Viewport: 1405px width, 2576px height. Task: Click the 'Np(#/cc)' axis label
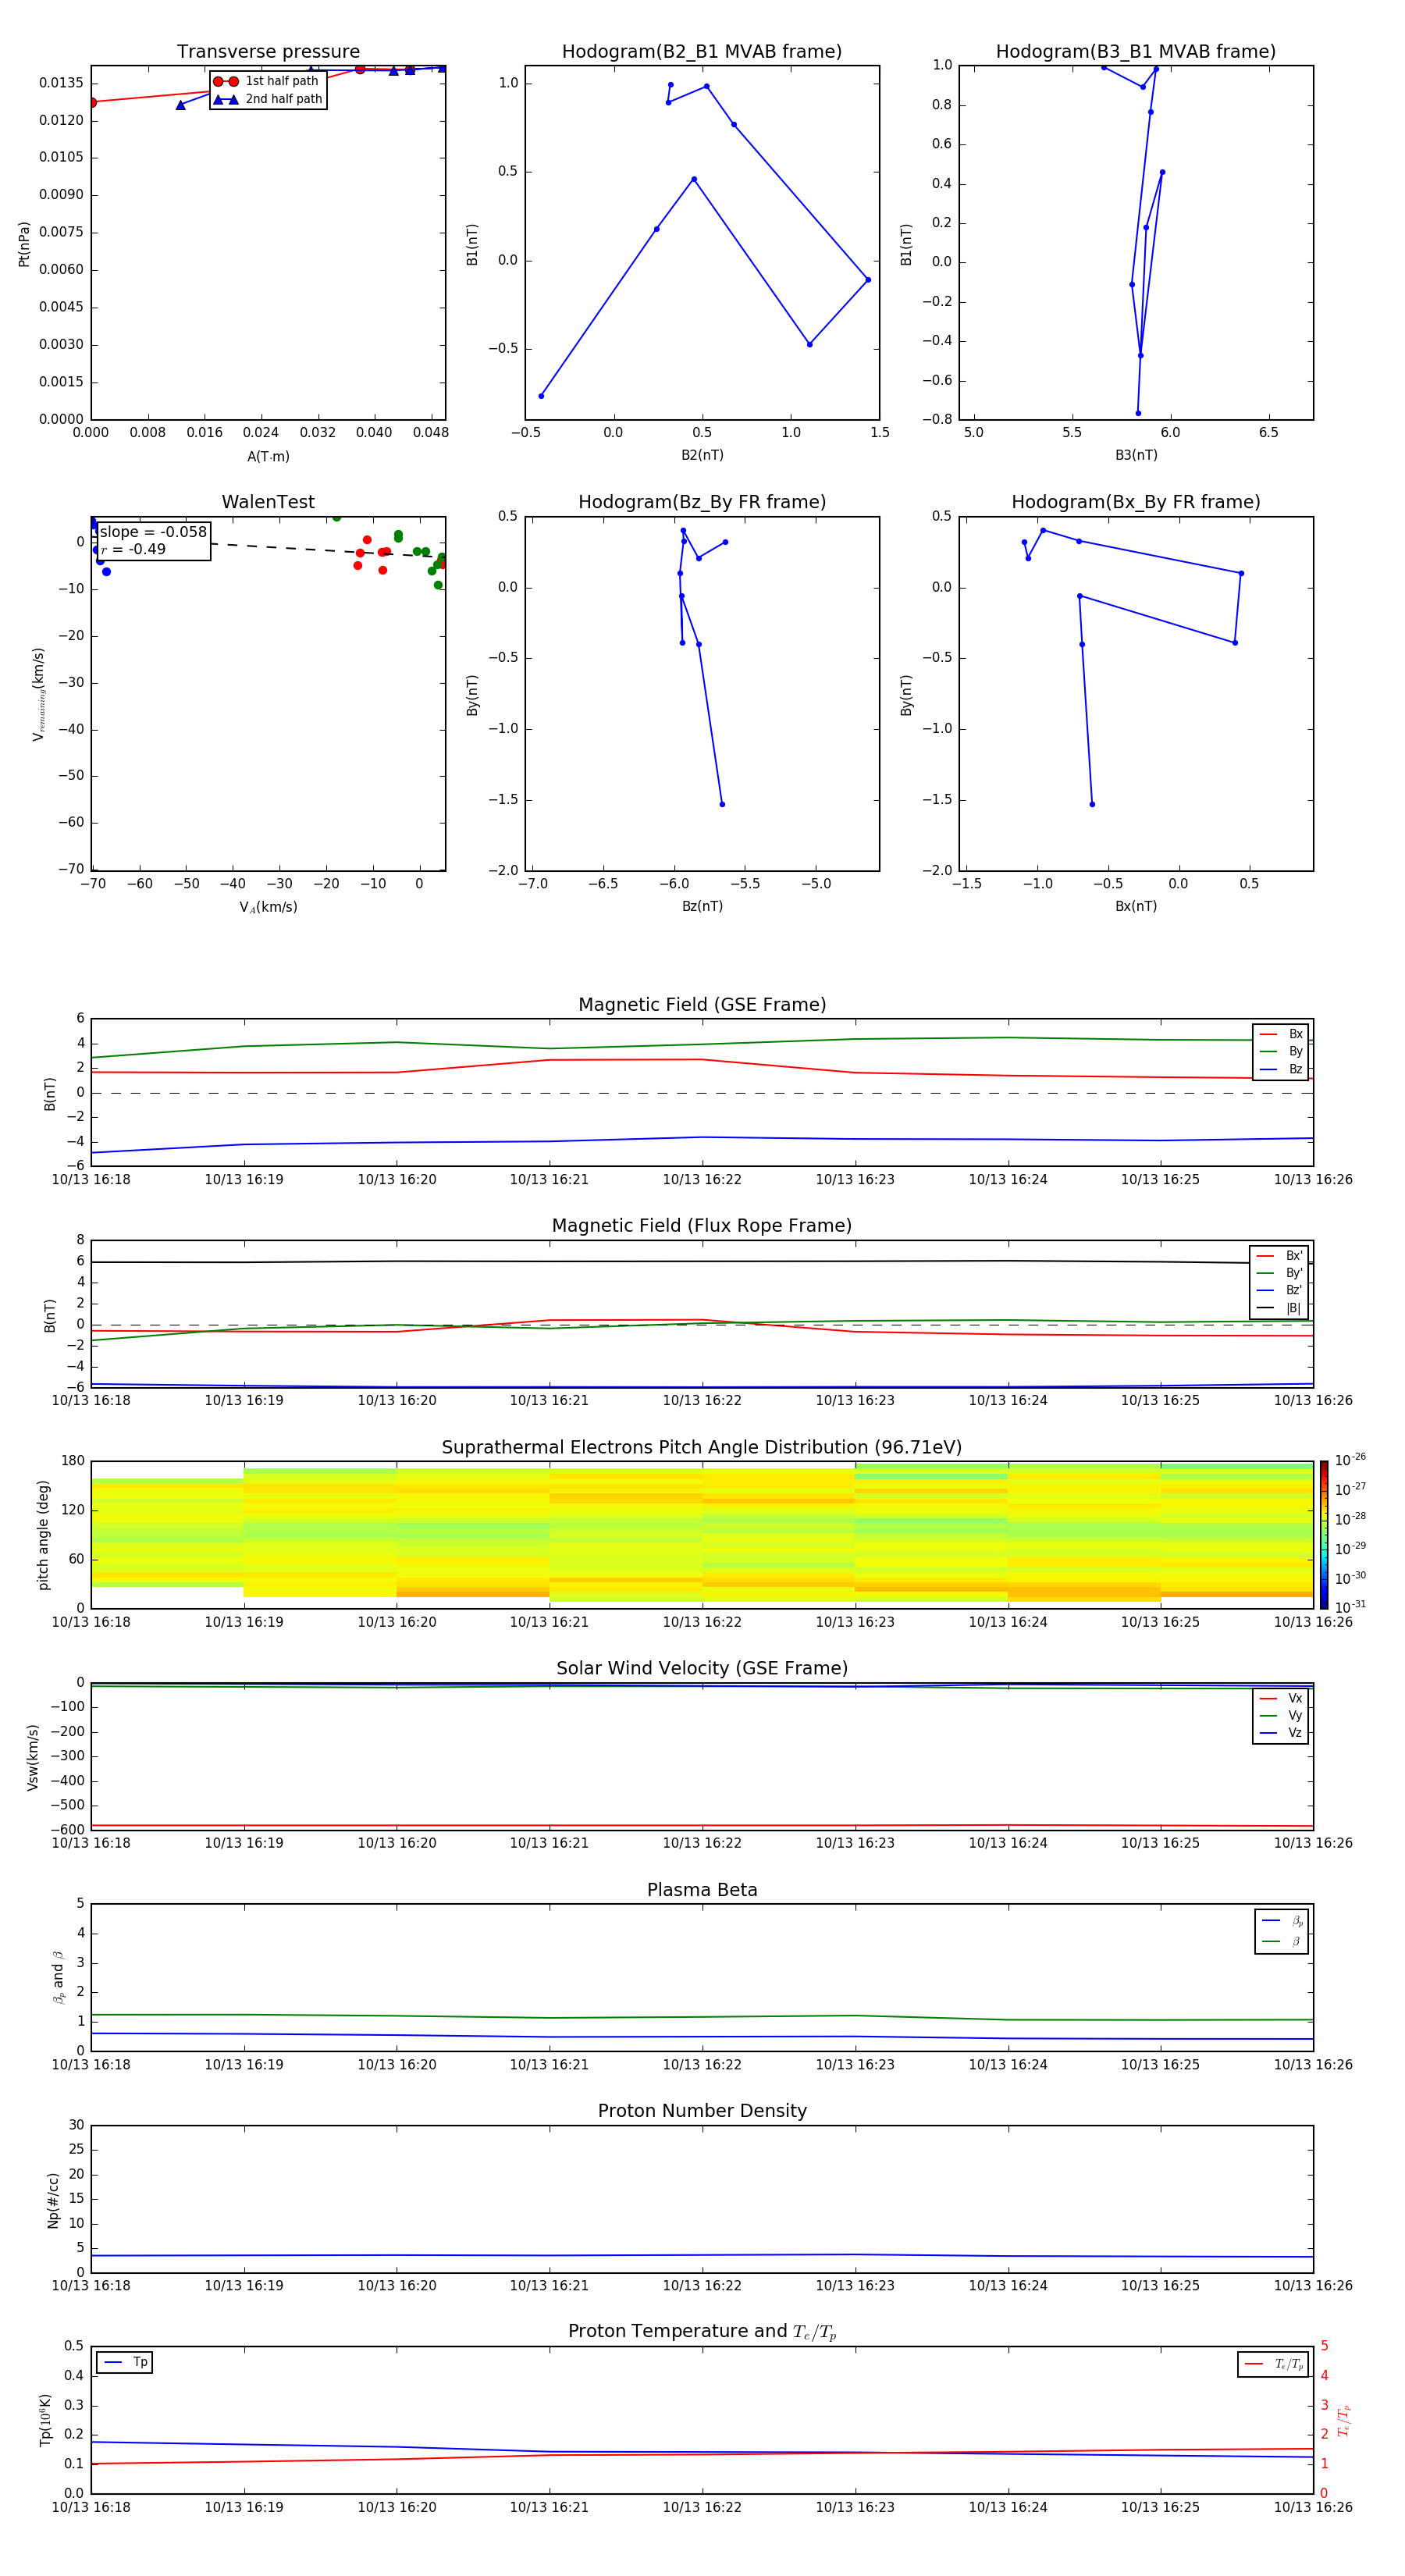point(53,2200)
